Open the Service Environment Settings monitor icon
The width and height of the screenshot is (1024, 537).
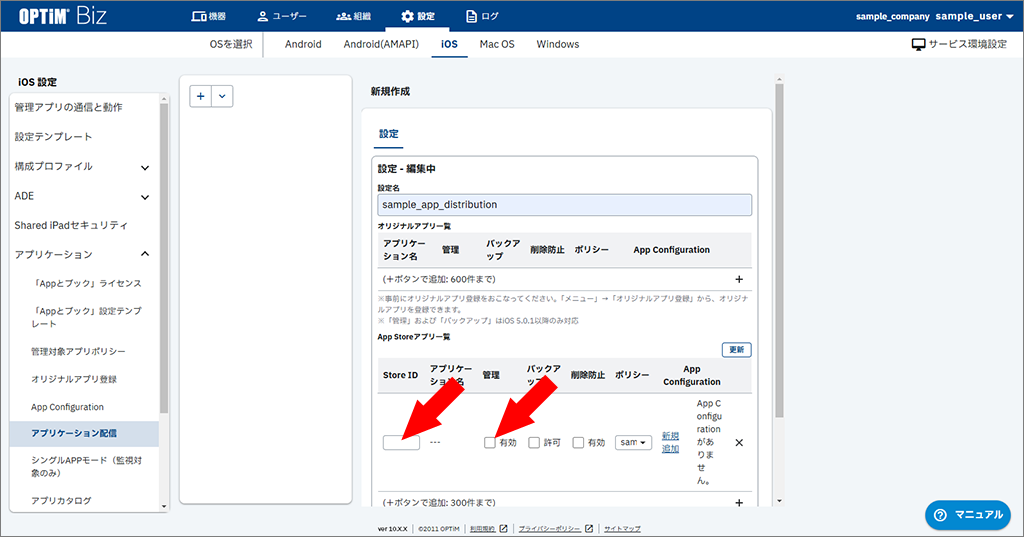tap(918, 45)
